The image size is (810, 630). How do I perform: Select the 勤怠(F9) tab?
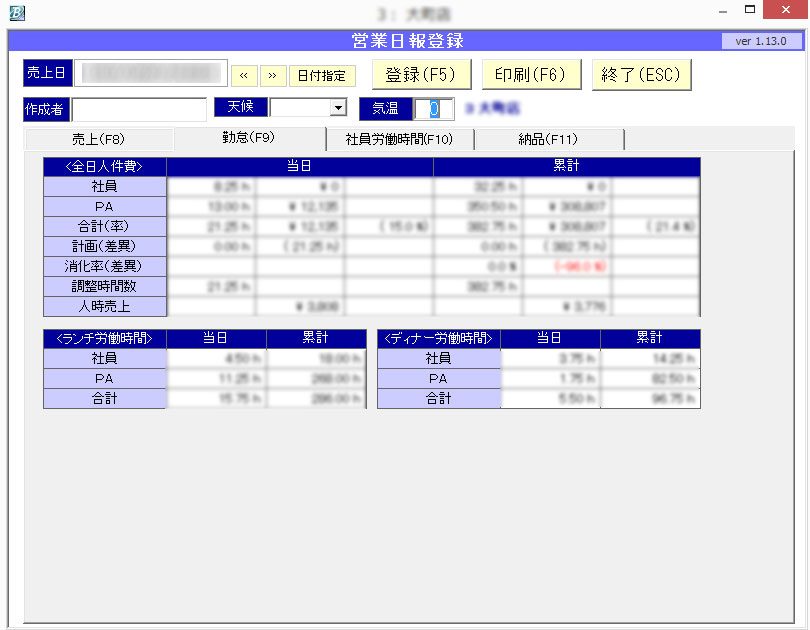[248, 138]
